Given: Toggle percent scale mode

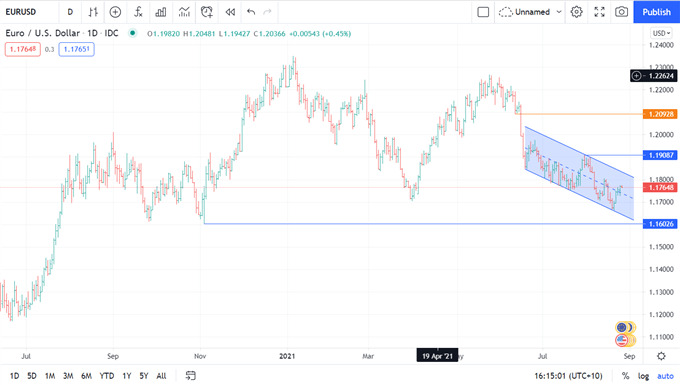Looking at the screenshot, I should point(625,376).
